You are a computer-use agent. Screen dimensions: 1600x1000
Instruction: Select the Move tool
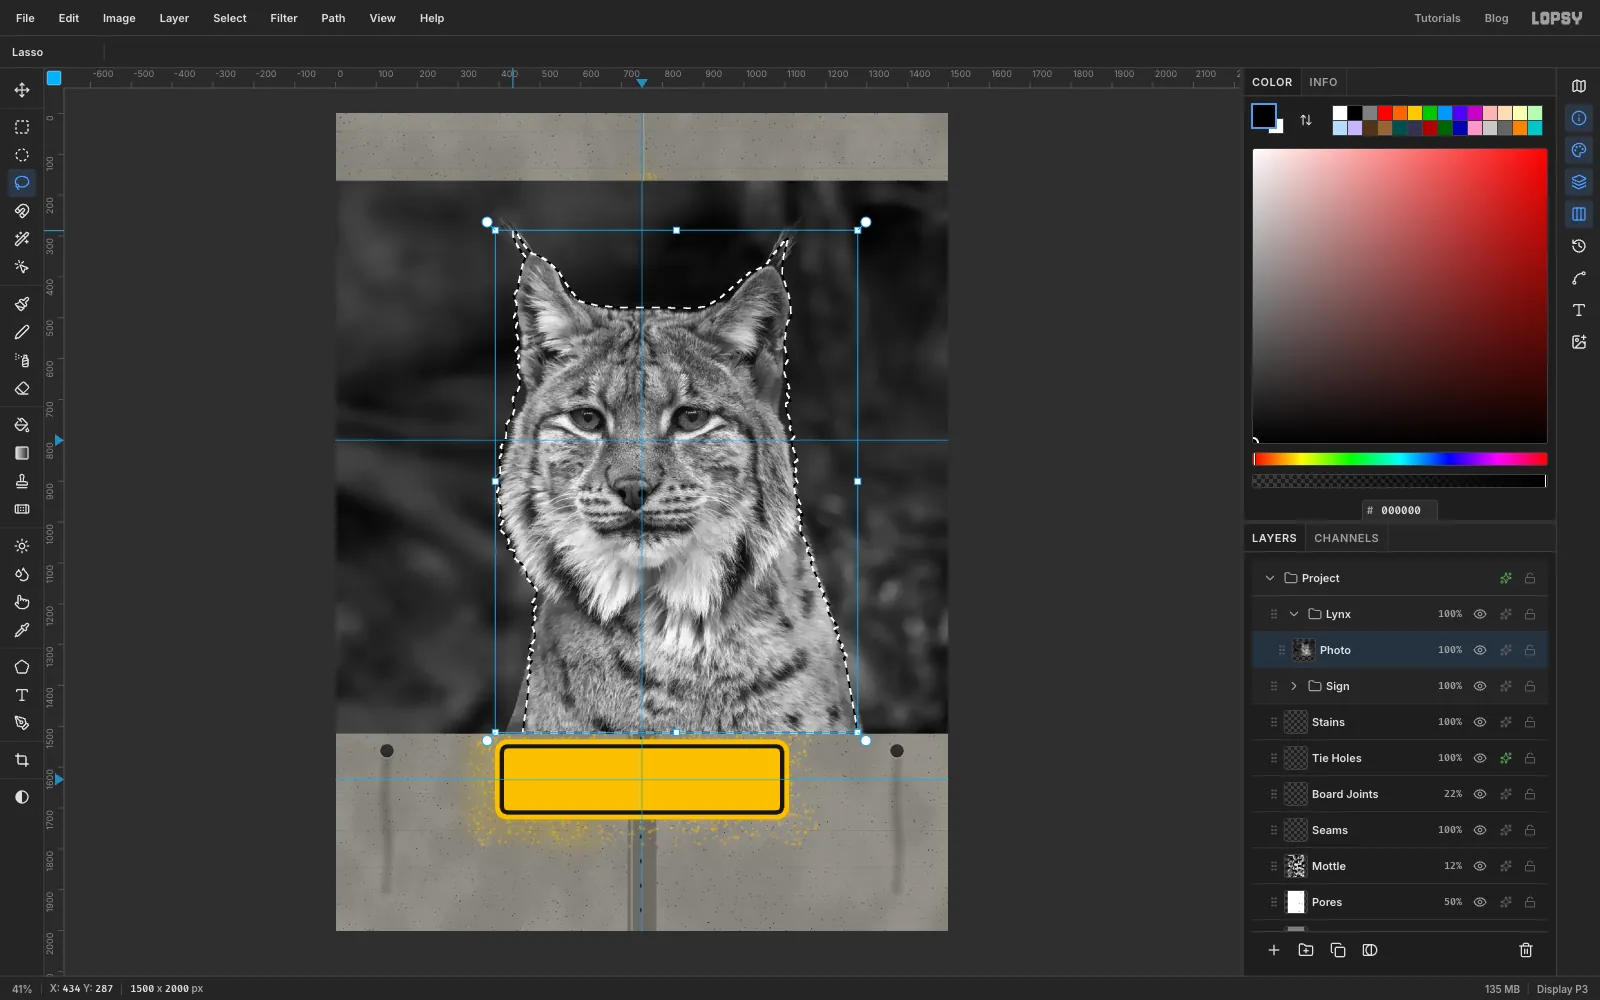(22, 90)
